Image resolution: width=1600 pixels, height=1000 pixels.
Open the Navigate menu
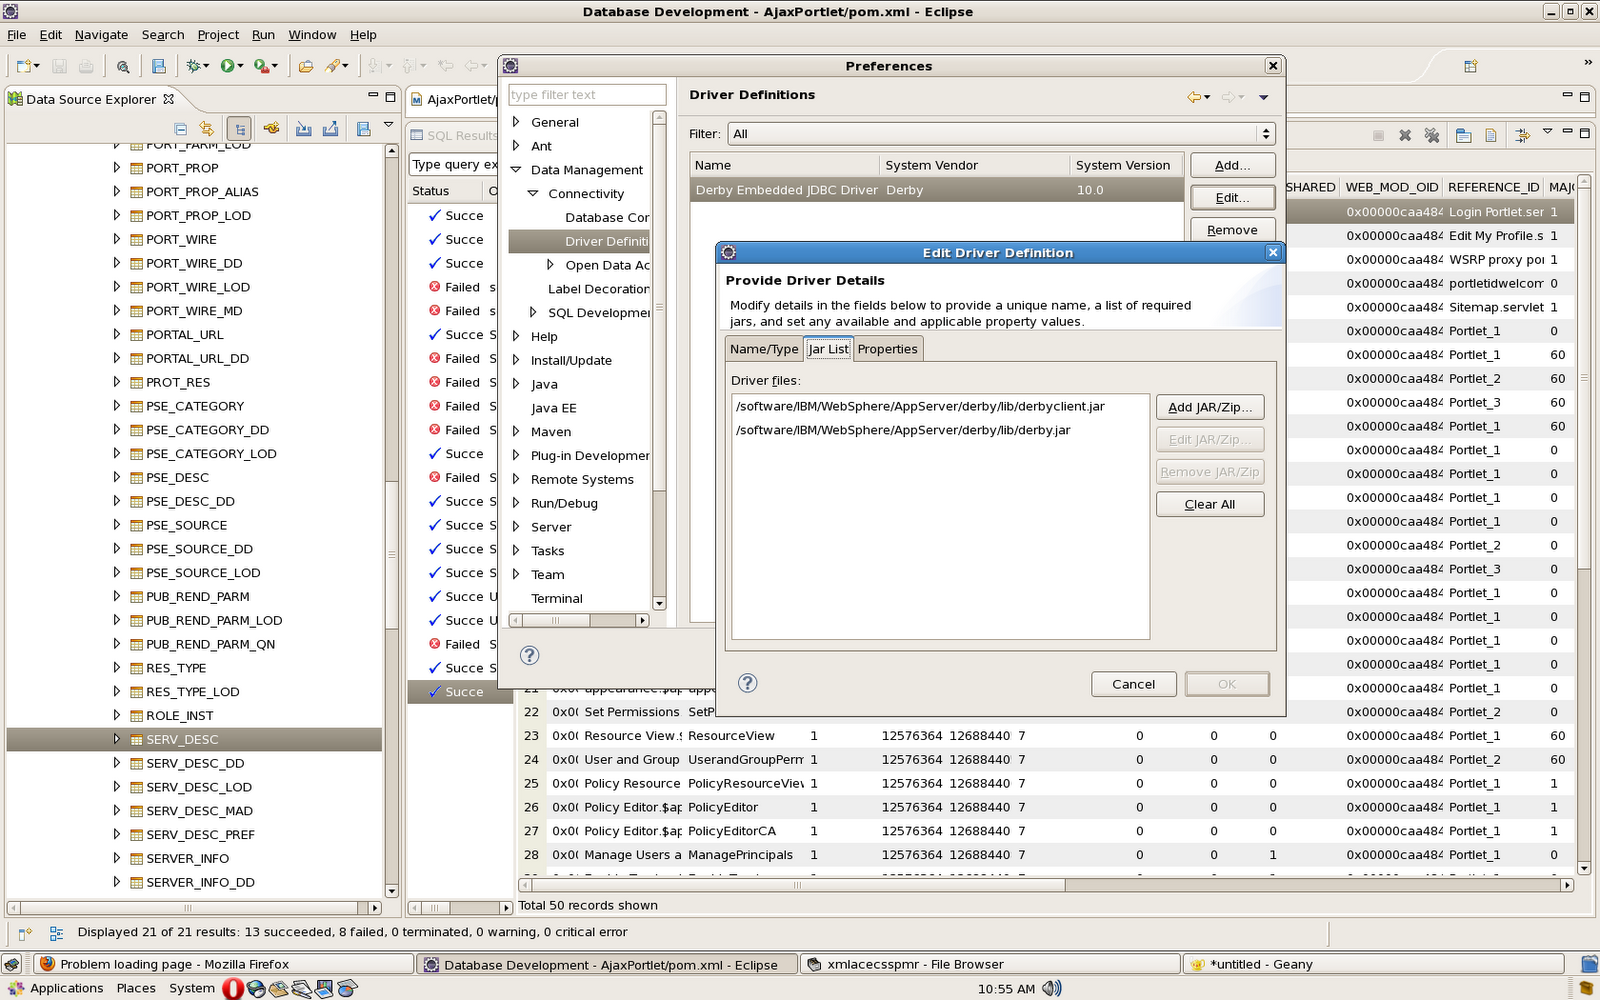[101, 34]
